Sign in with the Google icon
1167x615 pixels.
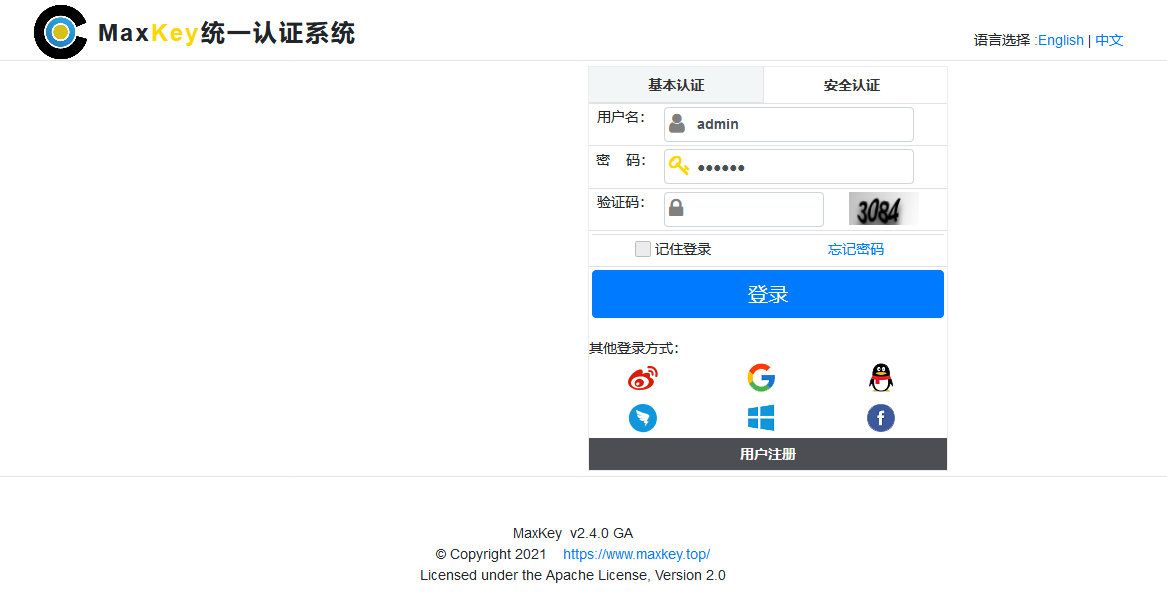[761, 378]
